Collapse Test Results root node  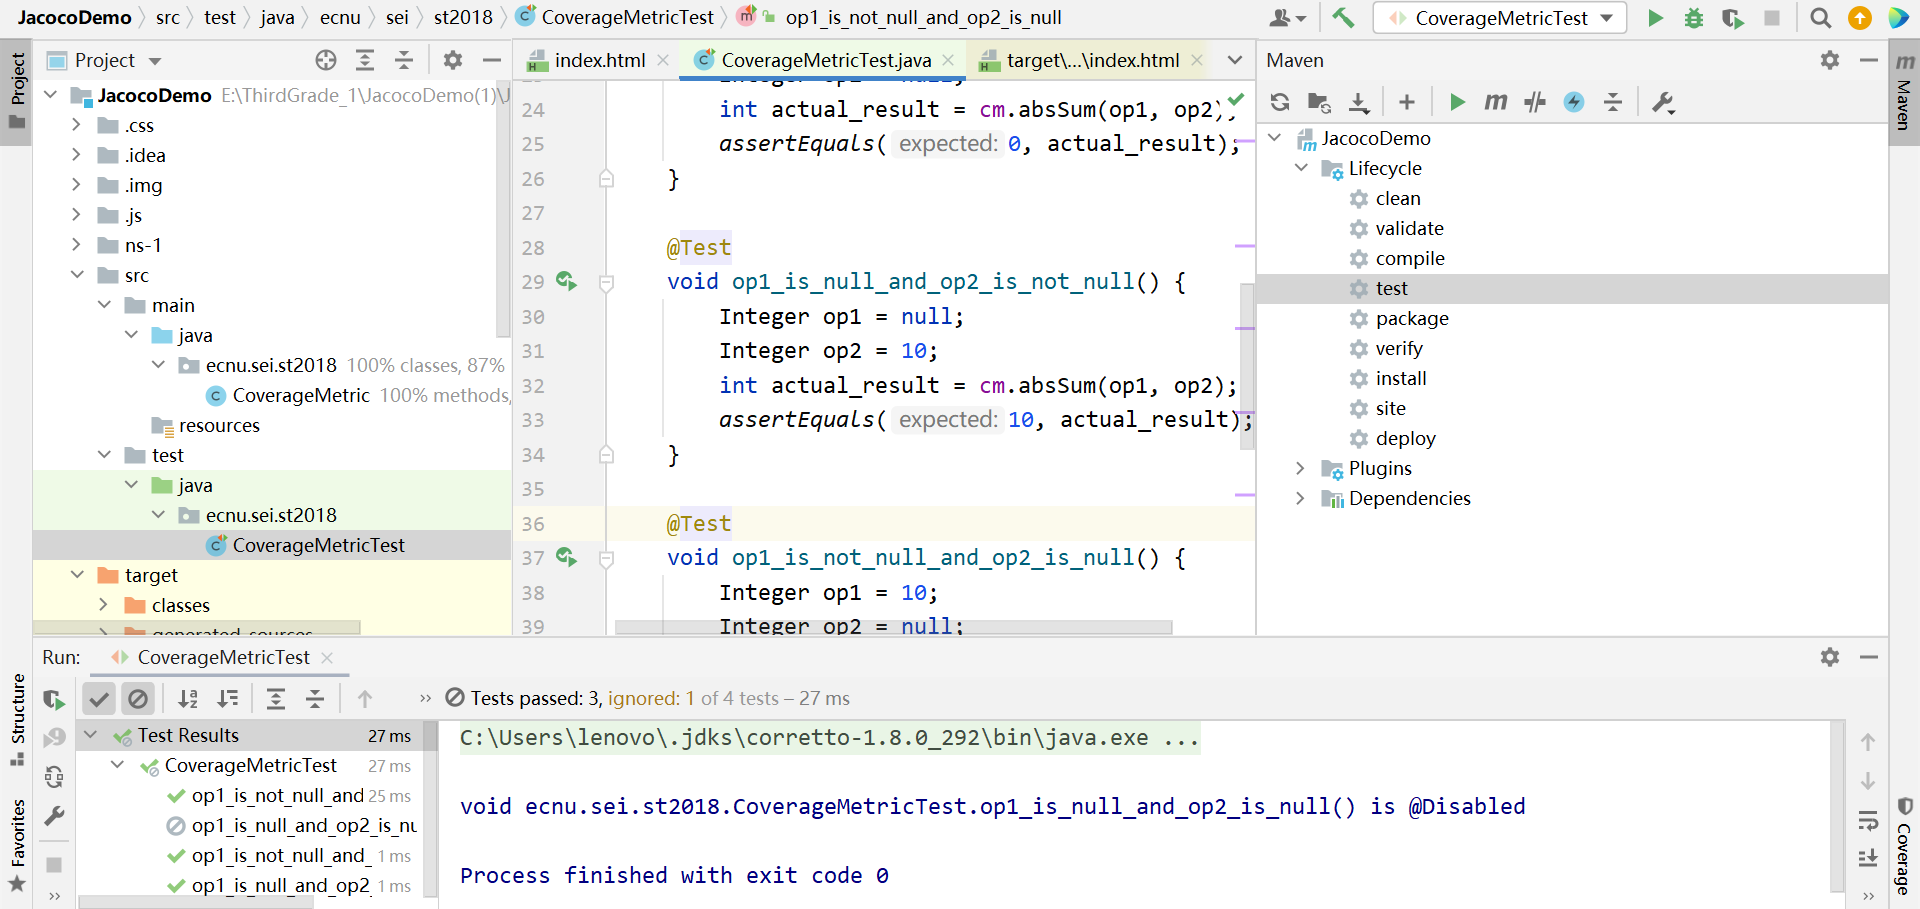[x=91, y=735]
